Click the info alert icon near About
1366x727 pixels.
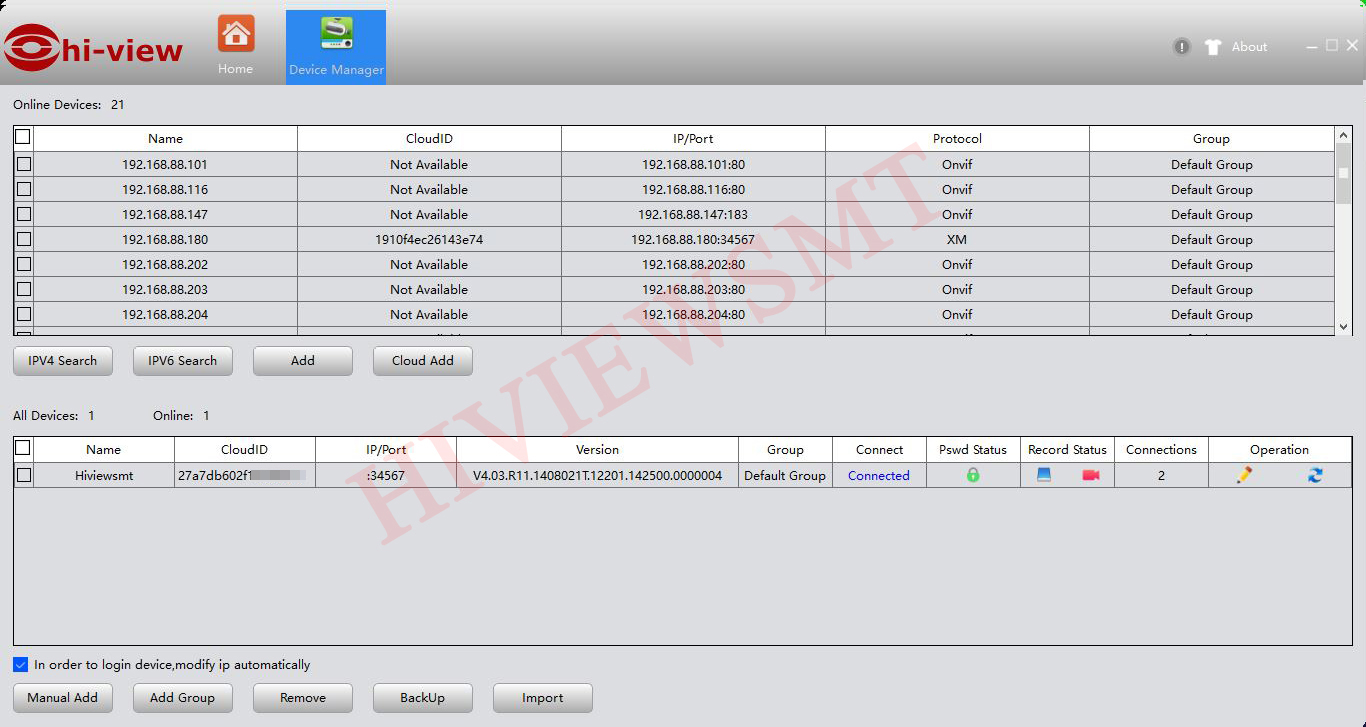1182,47
